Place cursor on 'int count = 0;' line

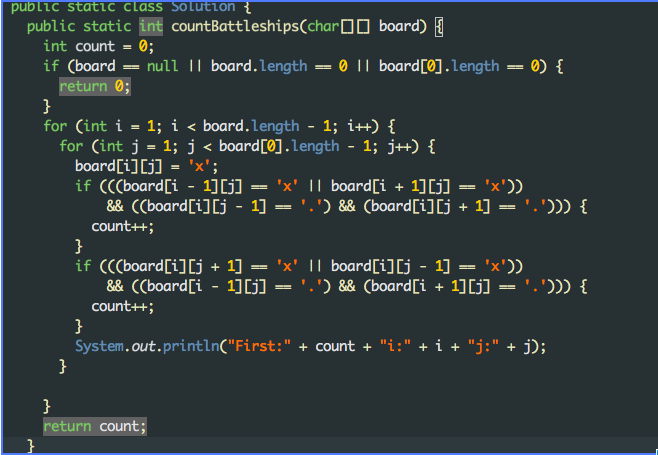pos(99,46)
